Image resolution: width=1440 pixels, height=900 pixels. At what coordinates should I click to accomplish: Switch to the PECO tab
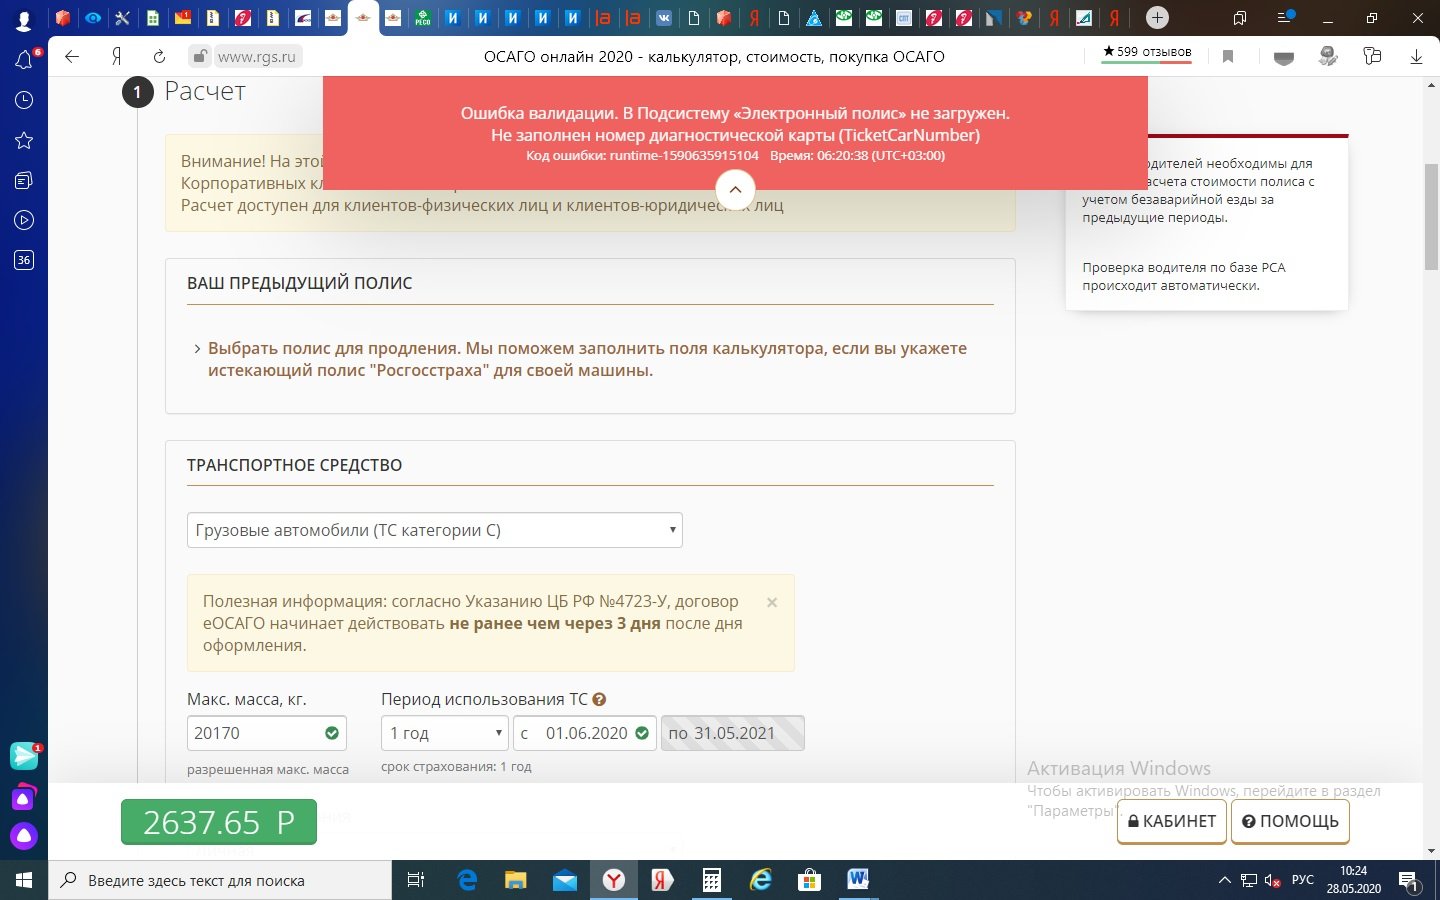point(423,17)
